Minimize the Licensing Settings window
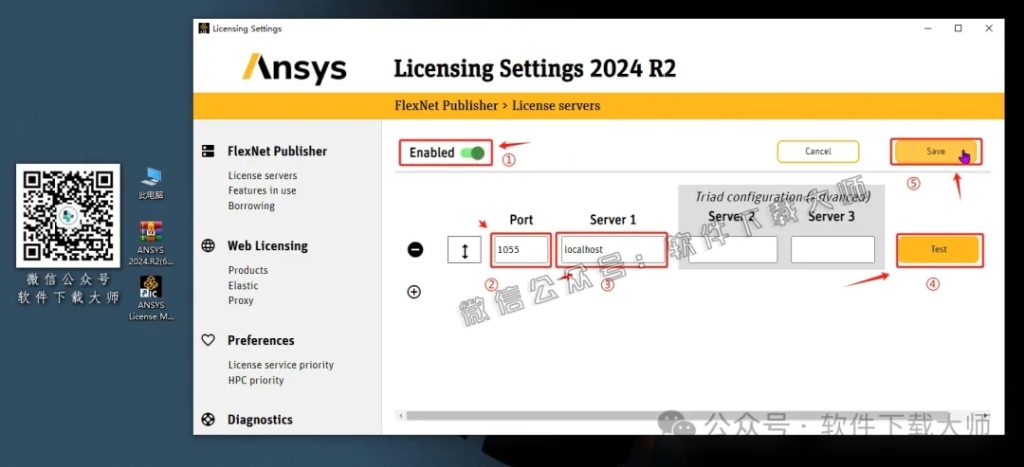The width and height of the screenshot is (1024, 467). pos(927,29)
